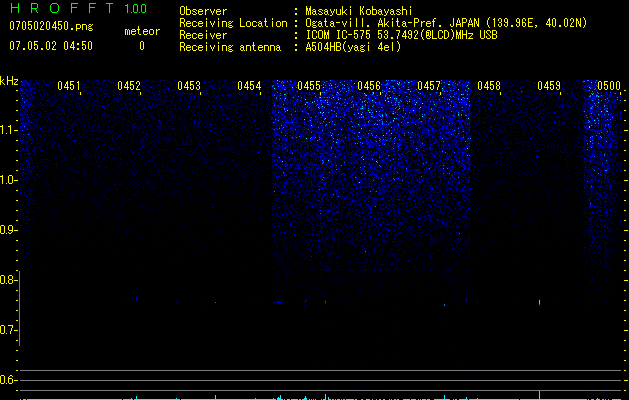The width and height of the screenshot is (629, 400).
Task: Select the A504HB(yagi 4el) antenna text
Action: (353, 47)
